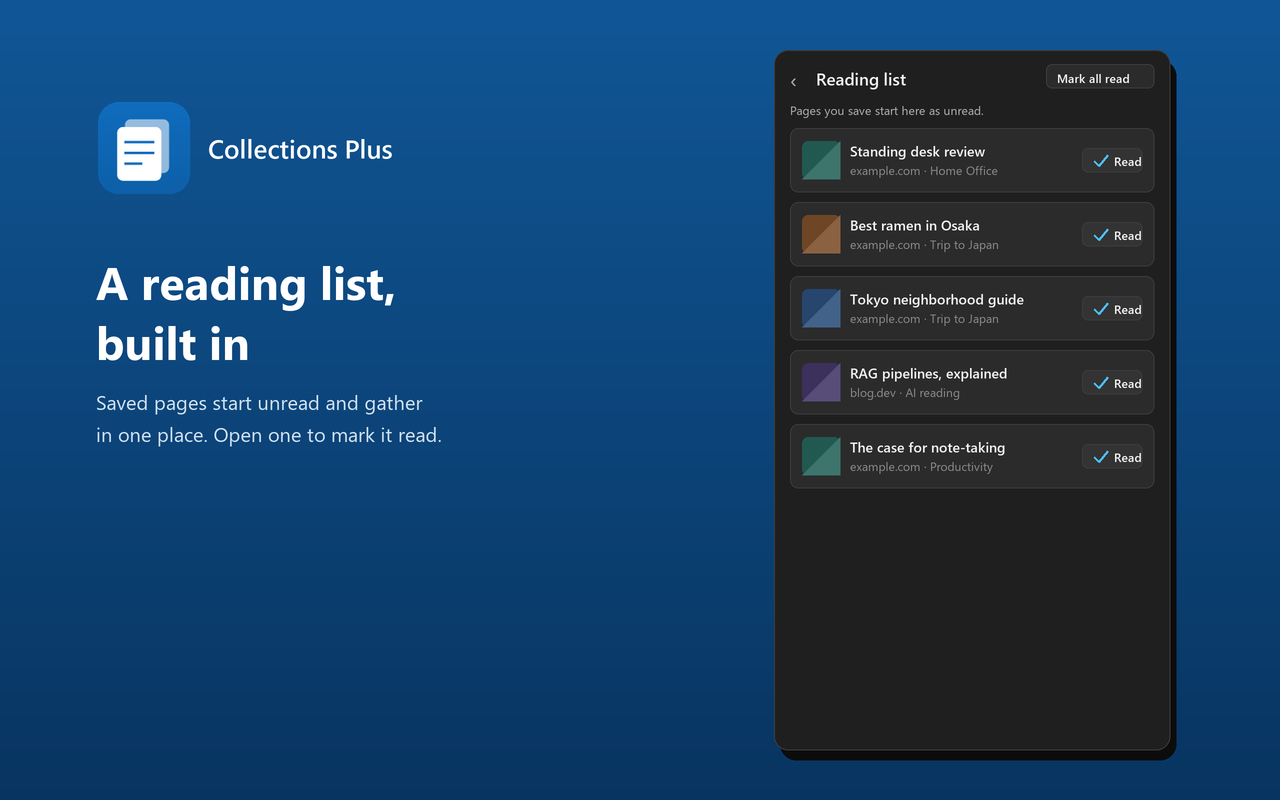Open the Standing desk review thumbnail
The width and height of the screenshot is (1280, 800).
(x=821, y=160)
